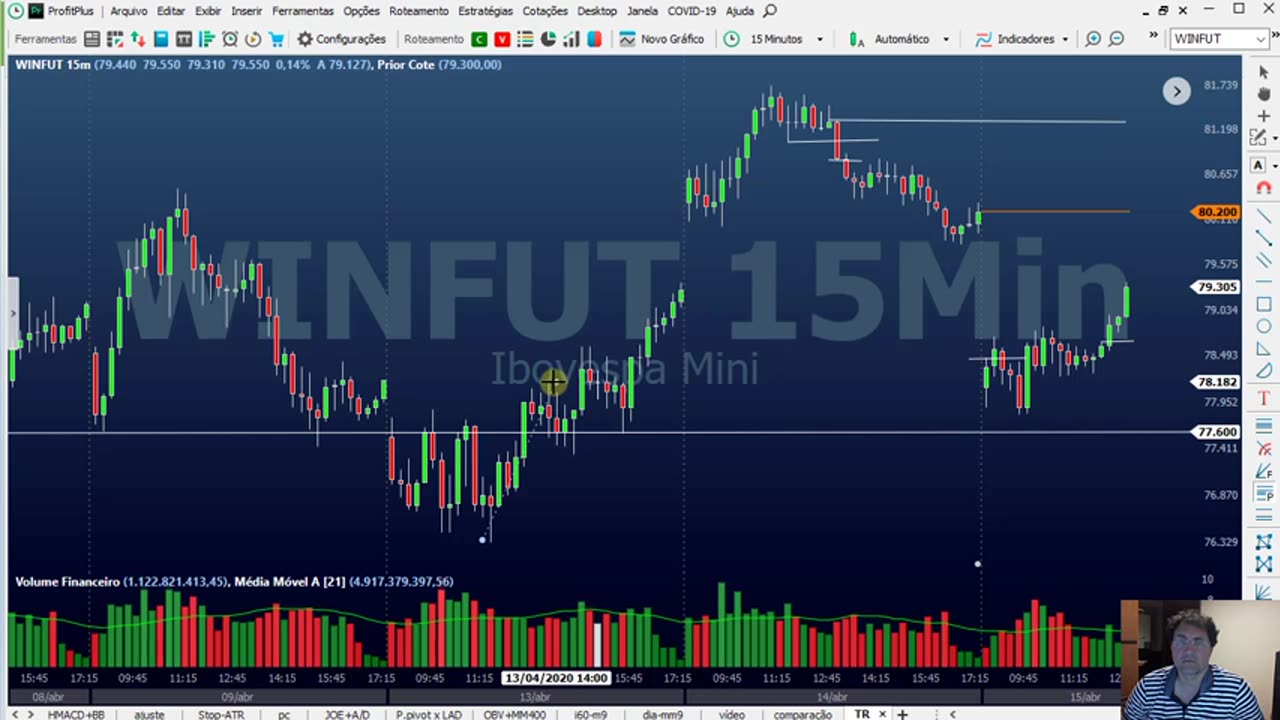Open the colored order list icon
1280x720 pixels.
(525, 39)
